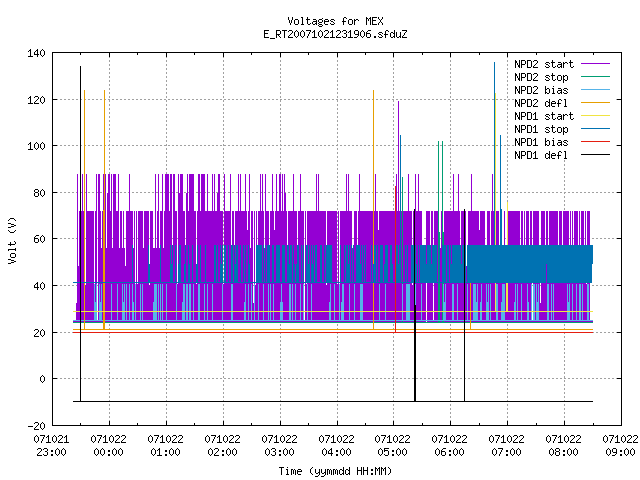640x480 pixels.
Task: Click the 071022 04:00 time tick label
Action: (x=336, y=446)
